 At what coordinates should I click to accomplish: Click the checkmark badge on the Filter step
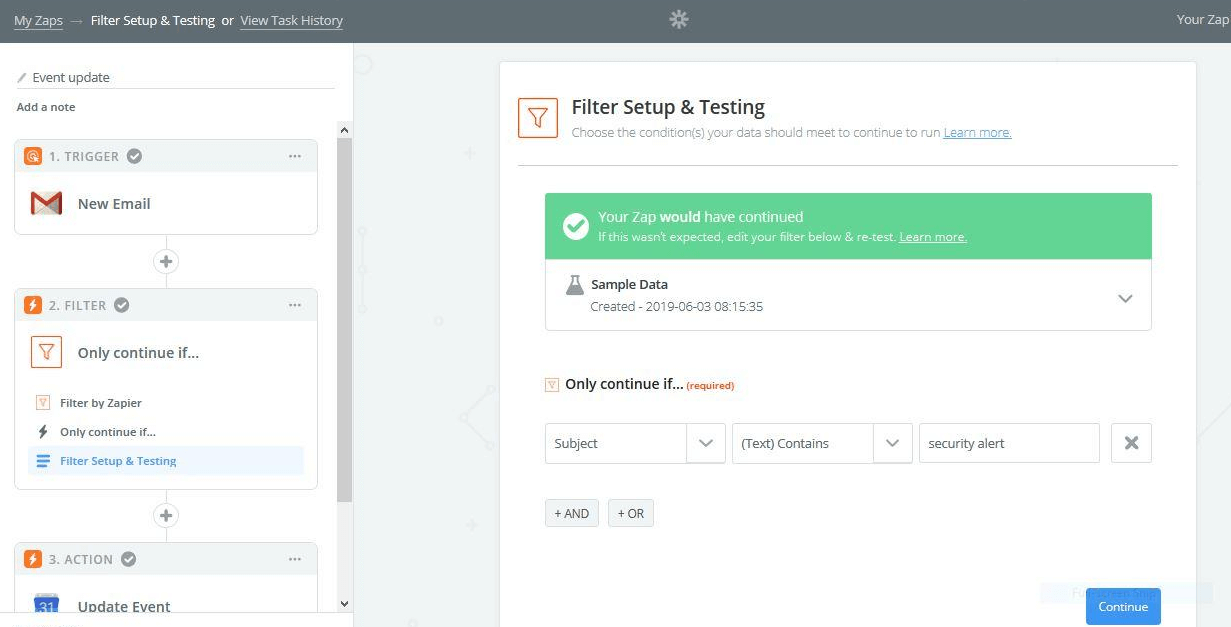coord(121,305)
